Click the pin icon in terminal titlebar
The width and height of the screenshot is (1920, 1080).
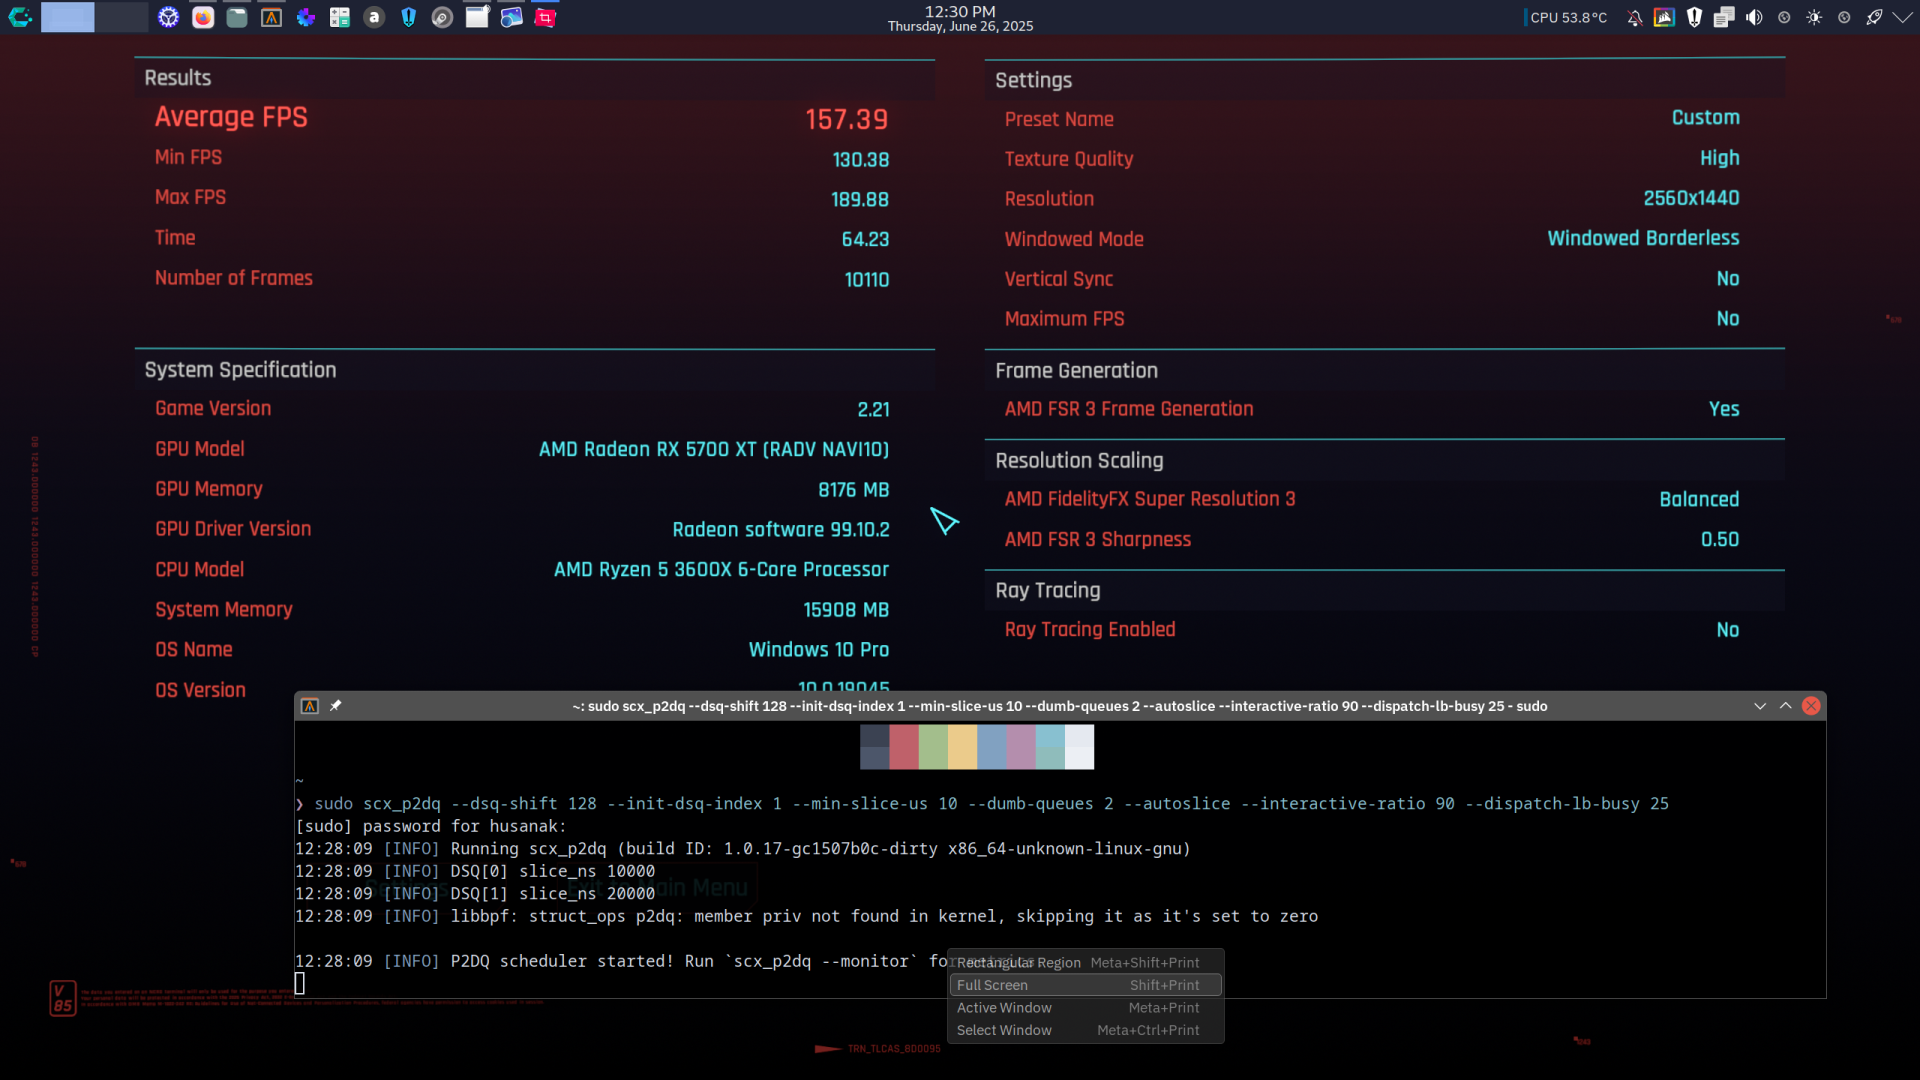pyautogui.click(x=336, y=706)
